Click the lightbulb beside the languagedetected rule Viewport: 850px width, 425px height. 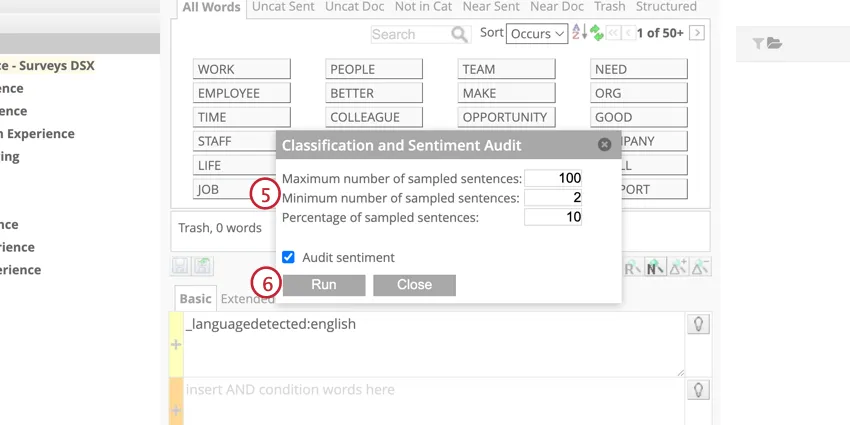pyautogui.click(x=698, y=324)
